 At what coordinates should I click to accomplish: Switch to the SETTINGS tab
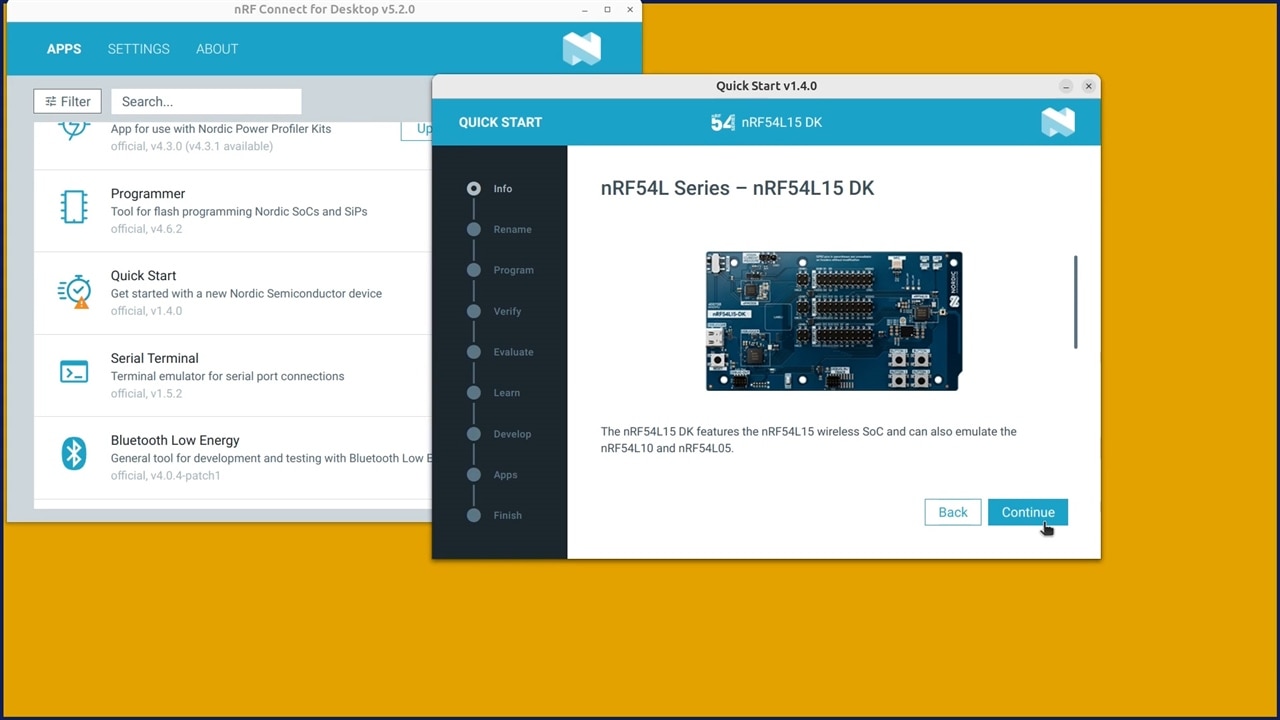[138, 48]
